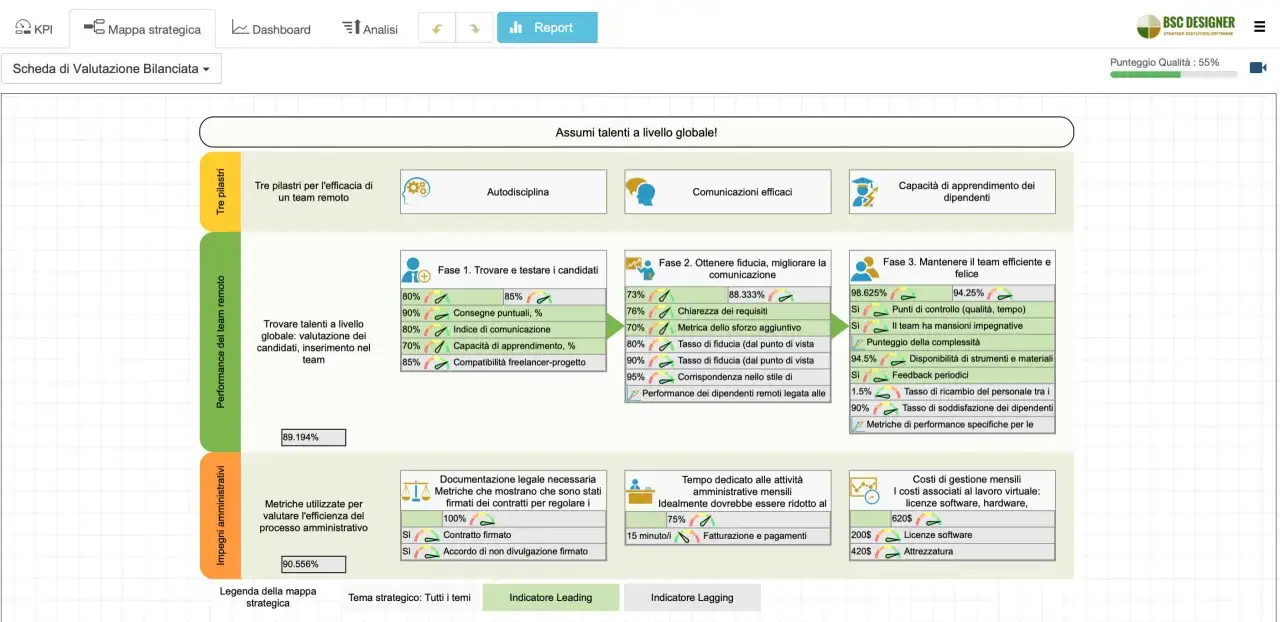Click the gray Indicatore Lagging legend swatch
1280x622 pixels.
tap(692, 597)
